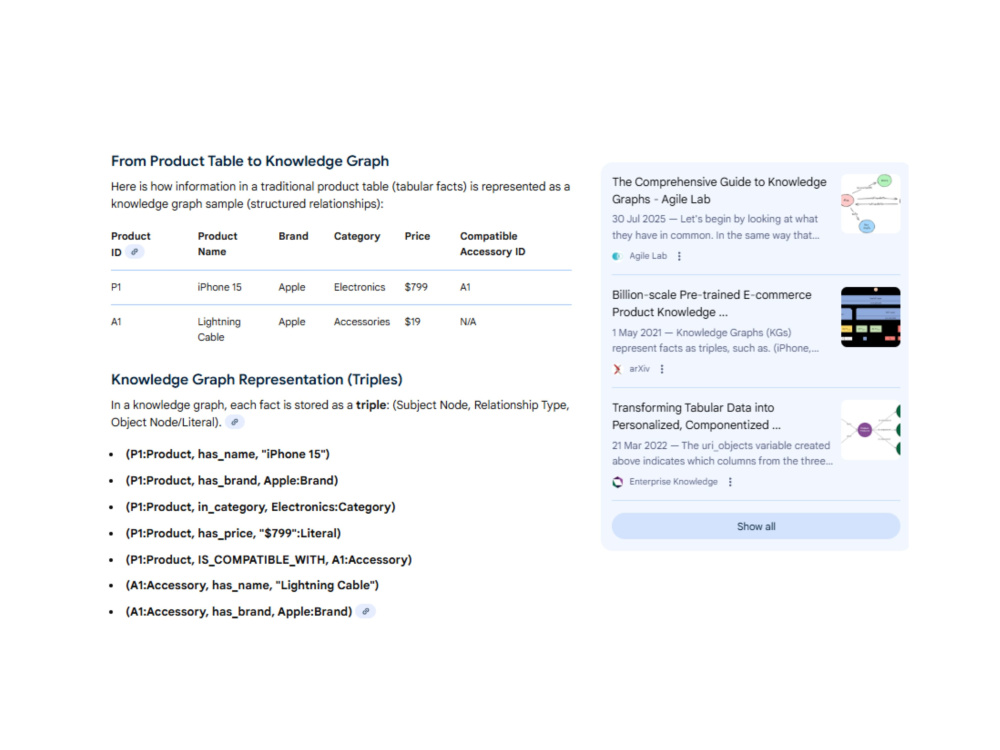
Task: Click the Brand column header
Action: coord(293,236)
